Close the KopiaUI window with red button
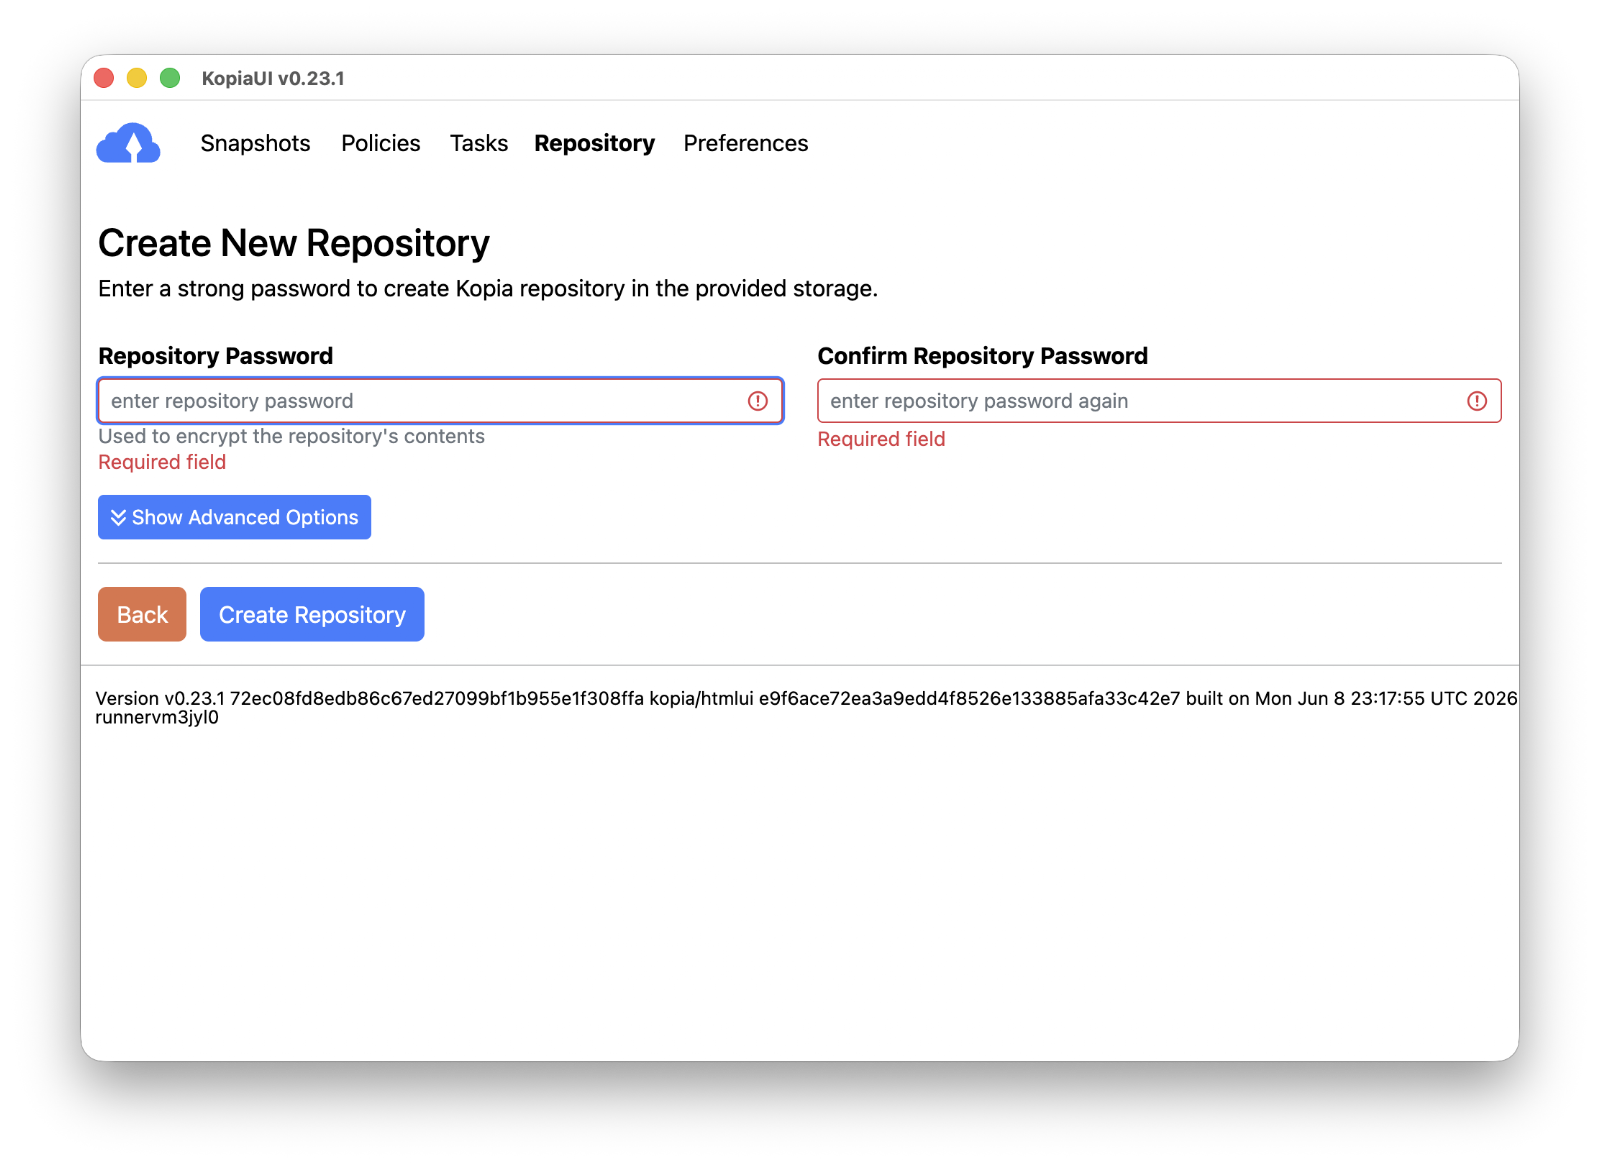Screen dimensions: 1600x1168 coord(104,78)
